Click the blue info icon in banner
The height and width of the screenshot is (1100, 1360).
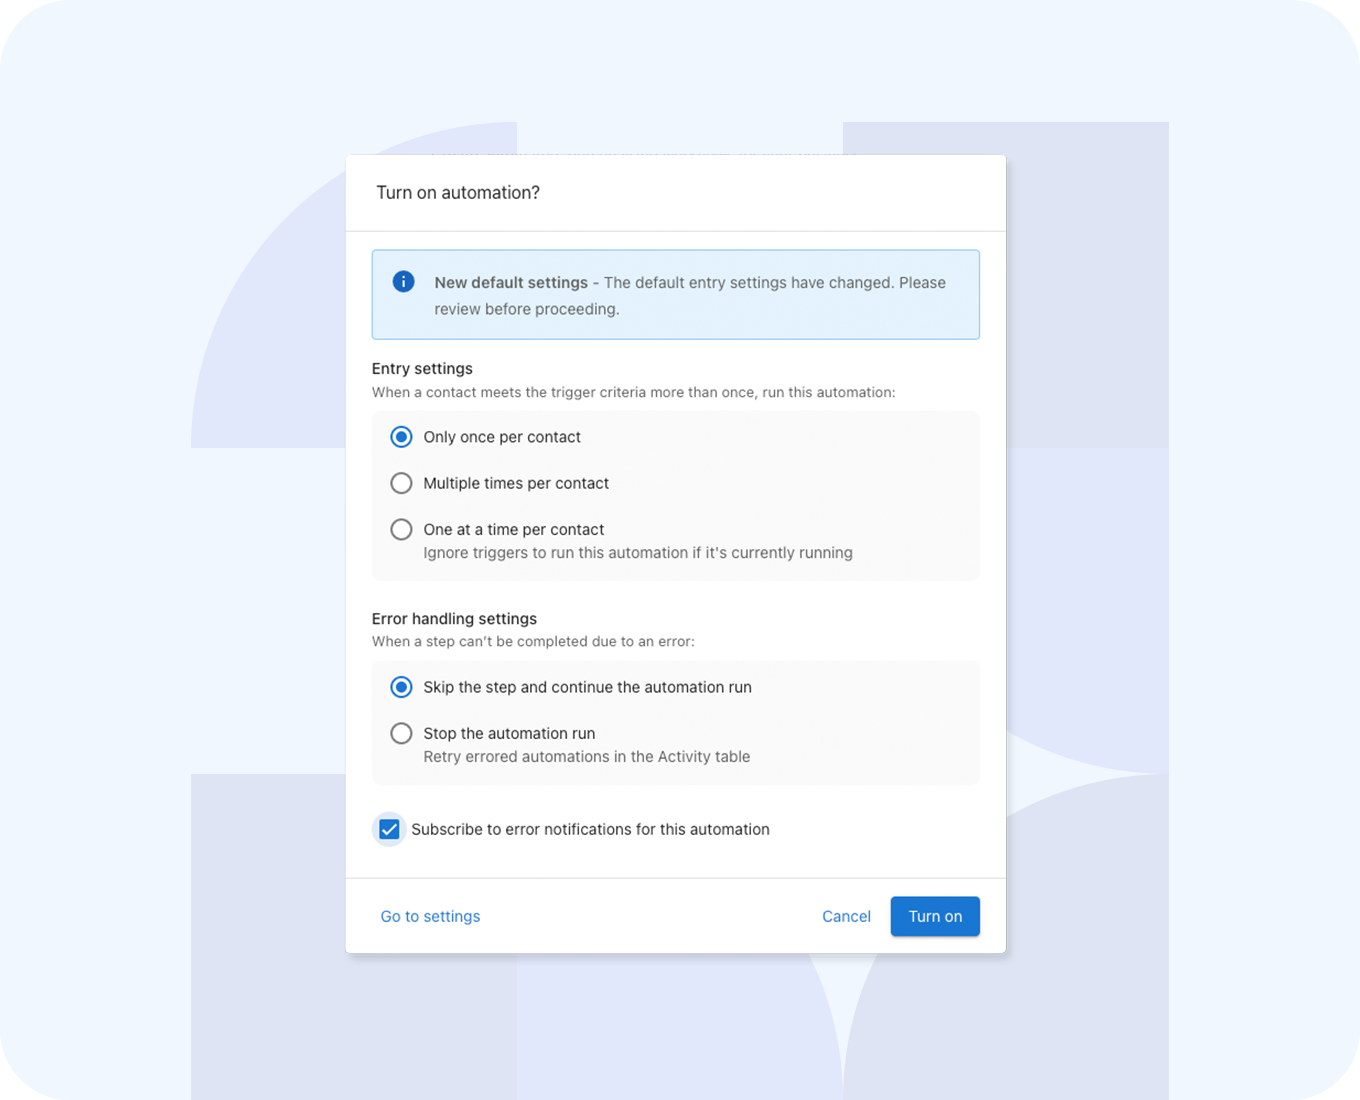(403, 282)
